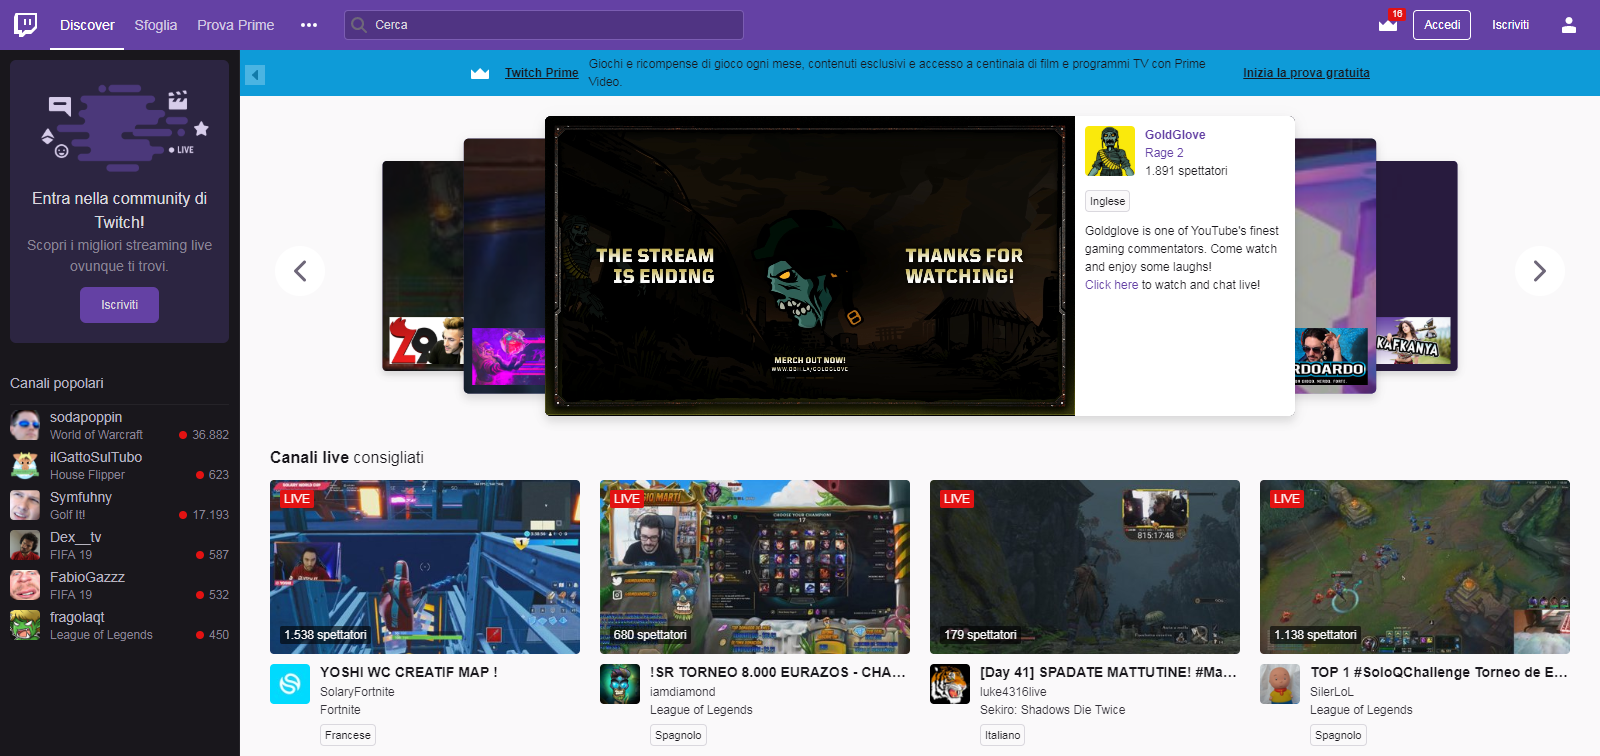Open the Discover tab
Screen dimensions: 1600x756
(87, 25)
